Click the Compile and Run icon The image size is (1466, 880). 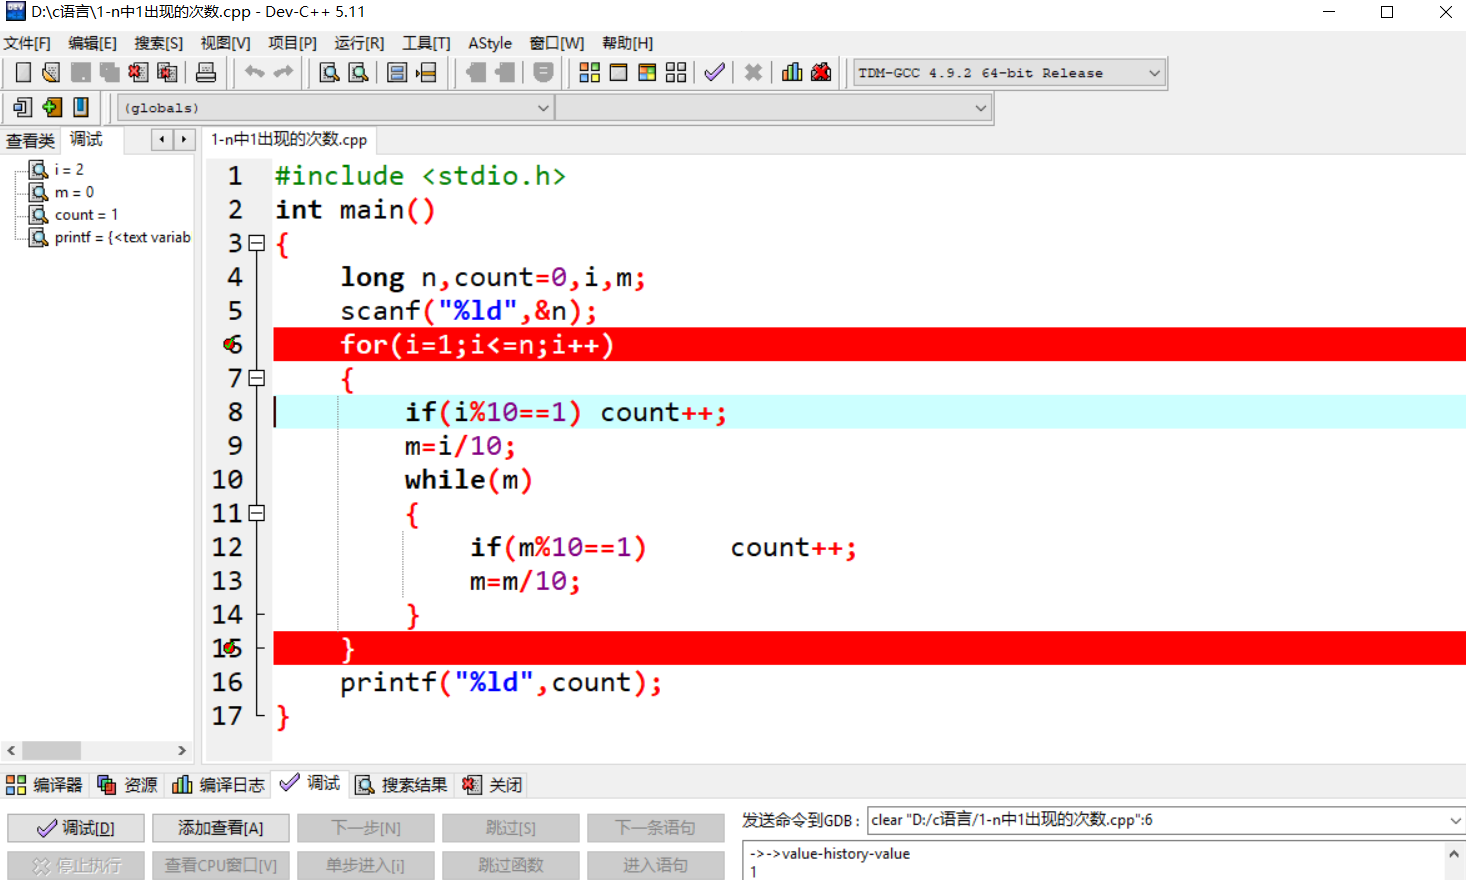[647, 72]
